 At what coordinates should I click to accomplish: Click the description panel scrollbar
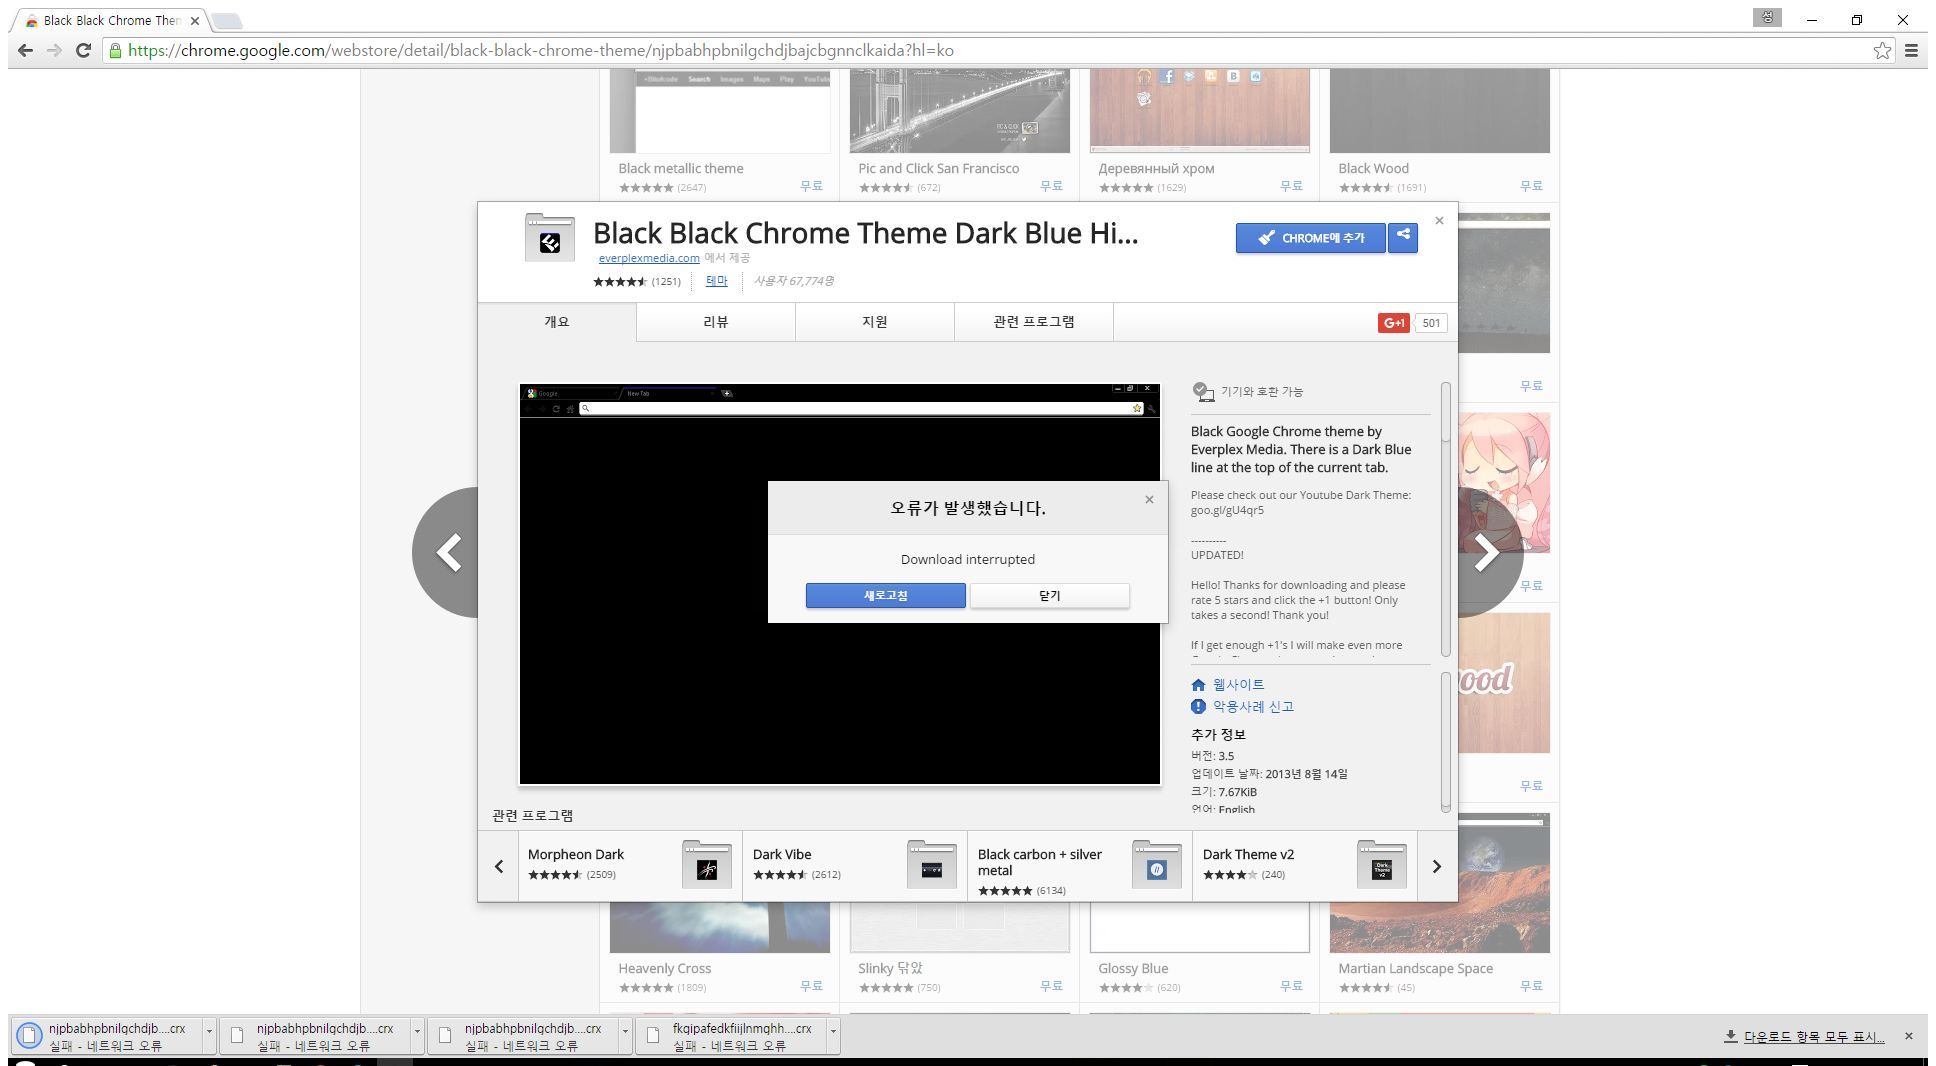tap(1445, 412)
